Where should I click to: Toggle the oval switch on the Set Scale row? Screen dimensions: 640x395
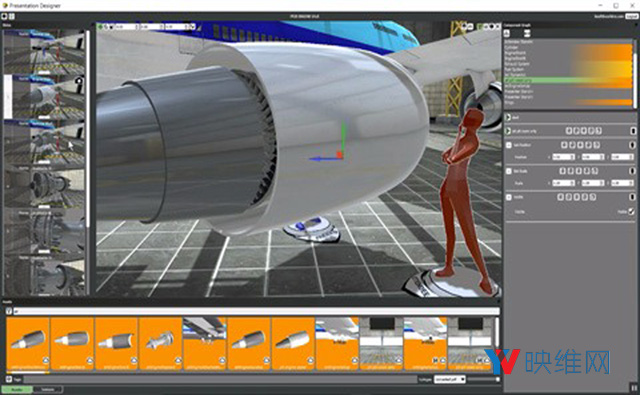point(632,171)
